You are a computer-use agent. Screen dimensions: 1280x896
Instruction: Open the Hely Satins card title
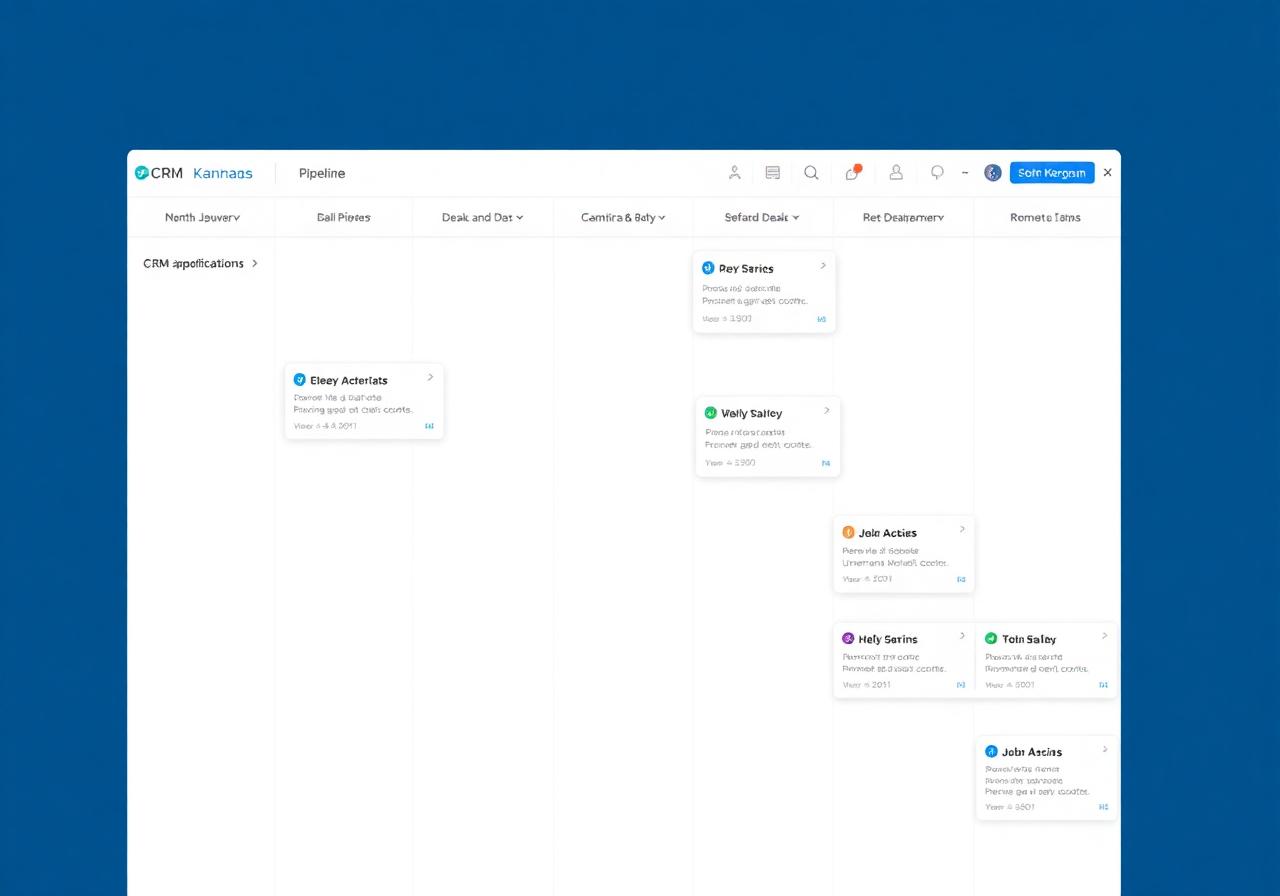pyautogui.click(x=887, y=639)
